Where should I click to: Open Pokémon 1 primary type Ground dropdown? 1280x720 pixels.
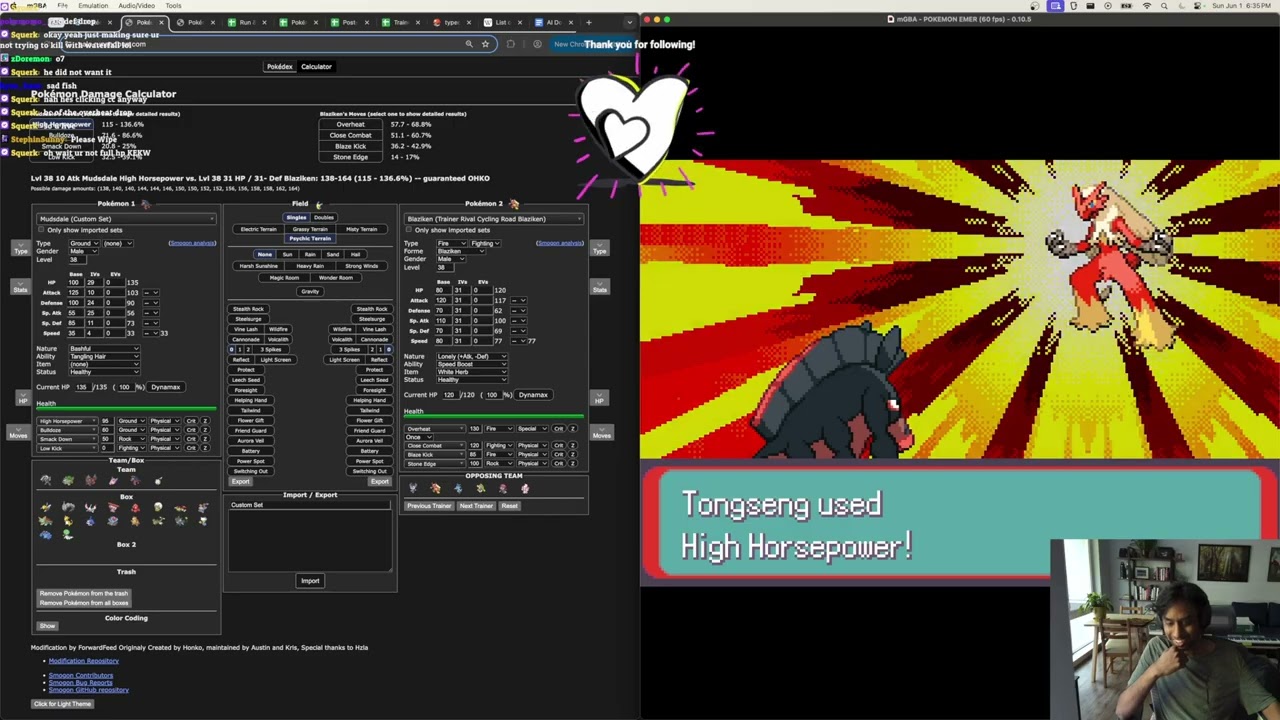84,243
